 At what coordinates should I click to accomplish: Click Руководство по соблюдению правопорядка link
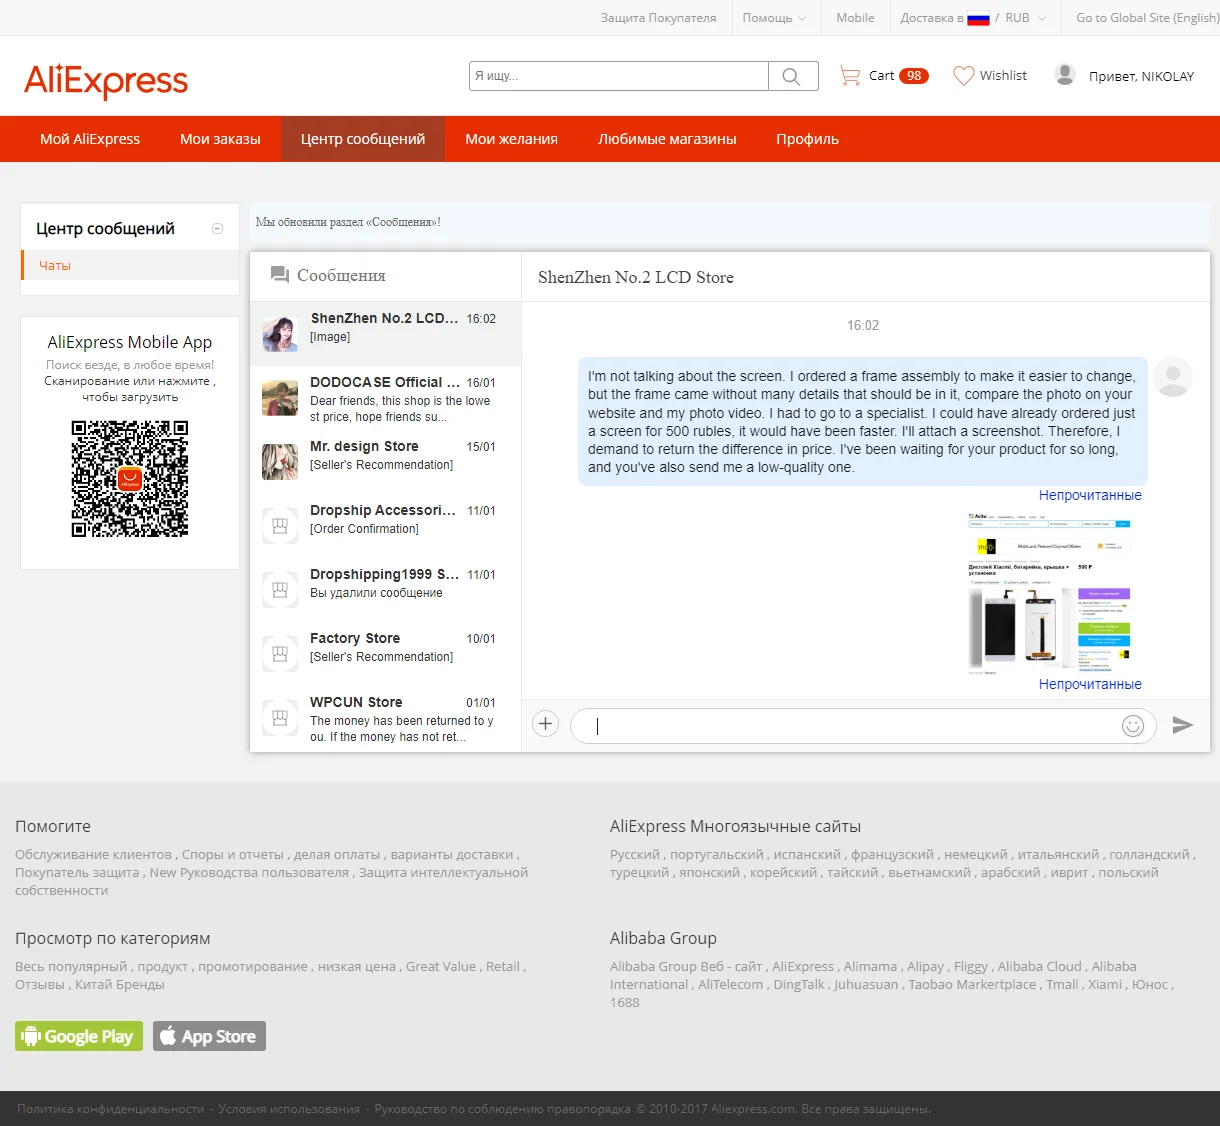[x=503, y=1108]
